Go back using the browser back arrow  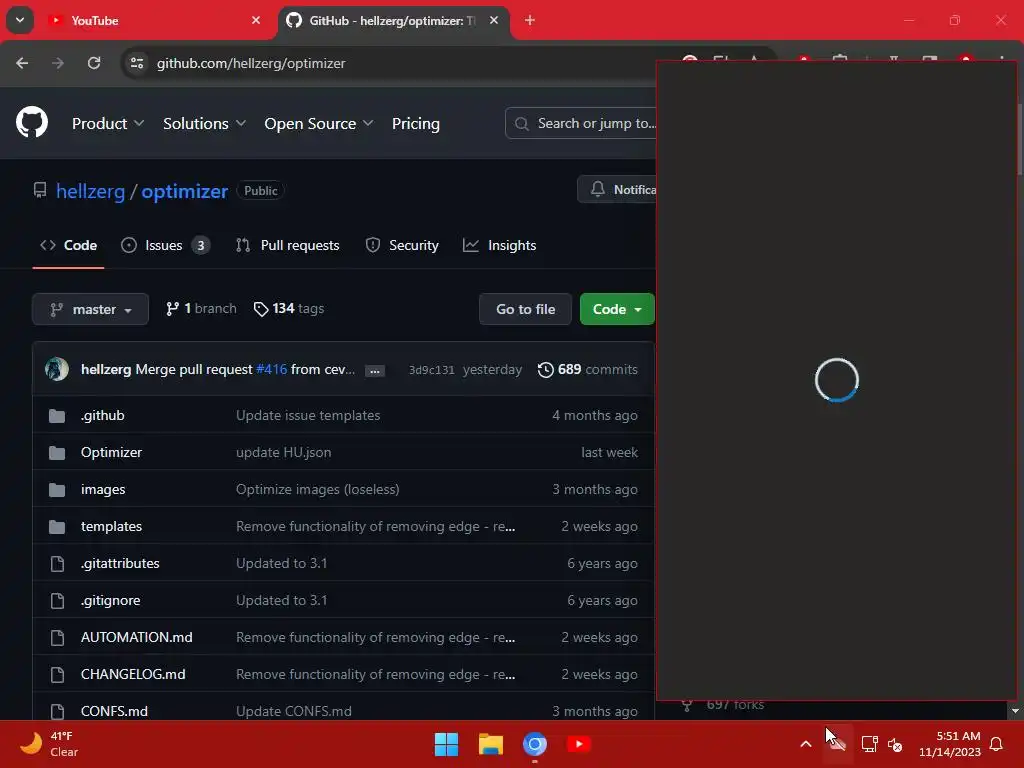click(22, 63)
